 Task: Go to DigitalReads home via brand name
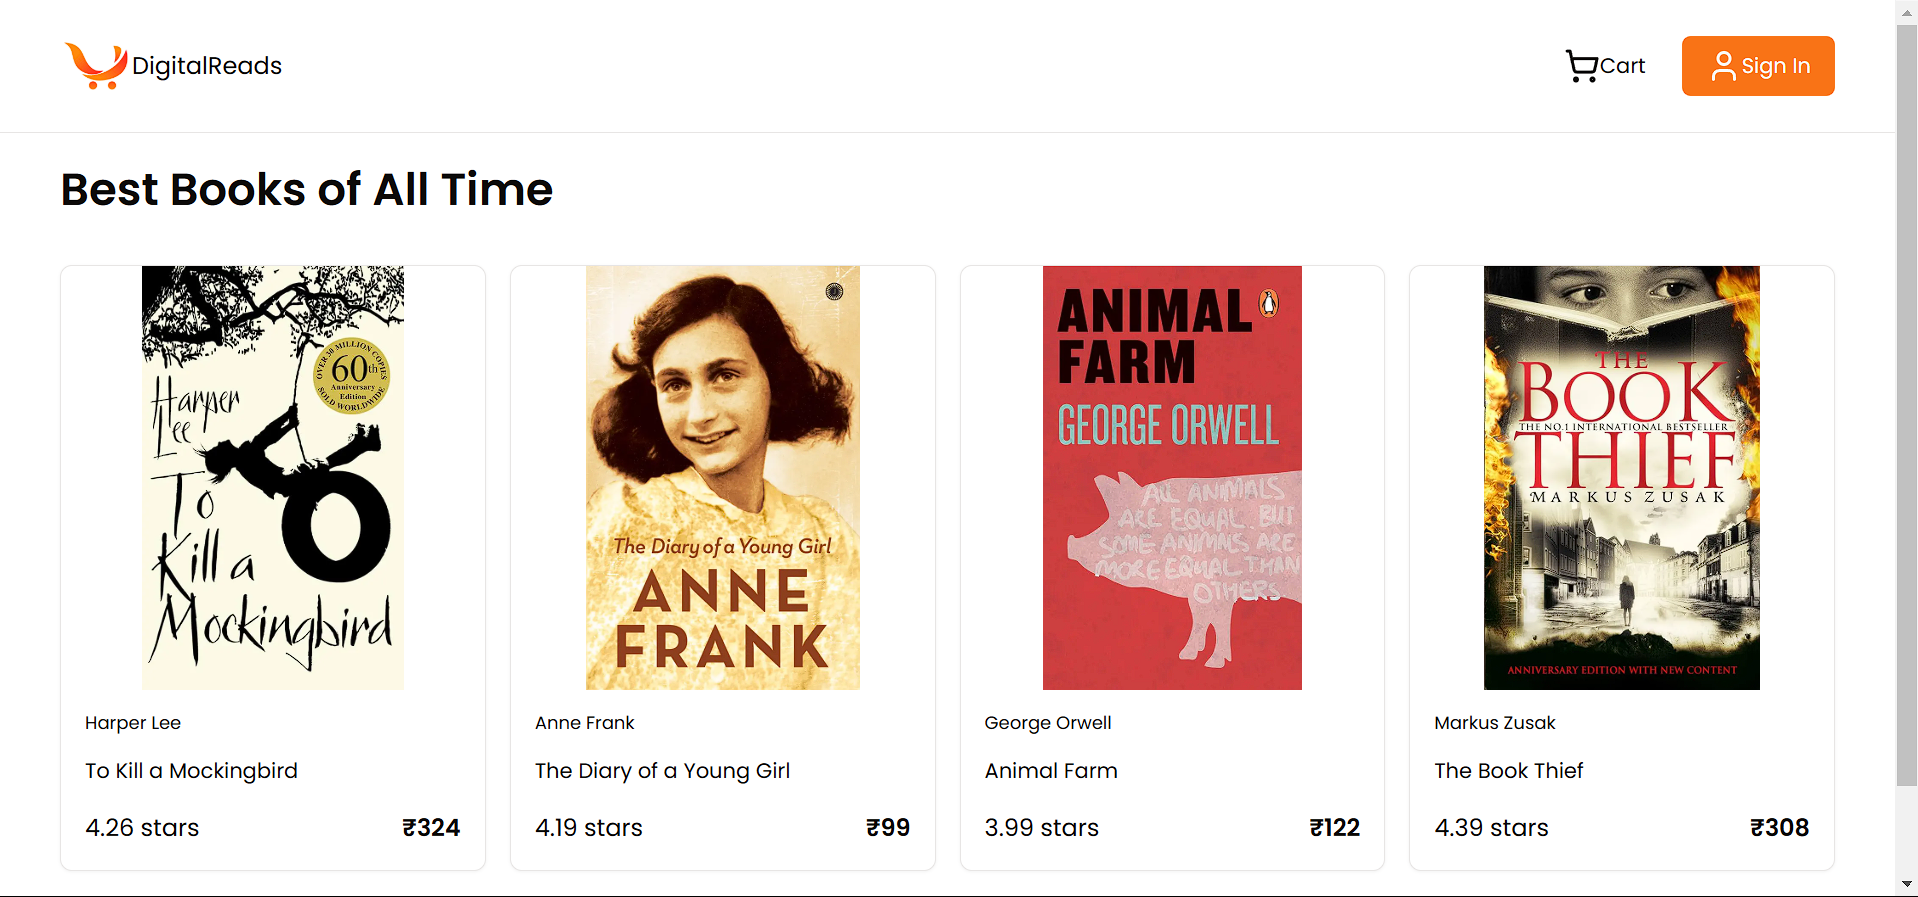207,66
